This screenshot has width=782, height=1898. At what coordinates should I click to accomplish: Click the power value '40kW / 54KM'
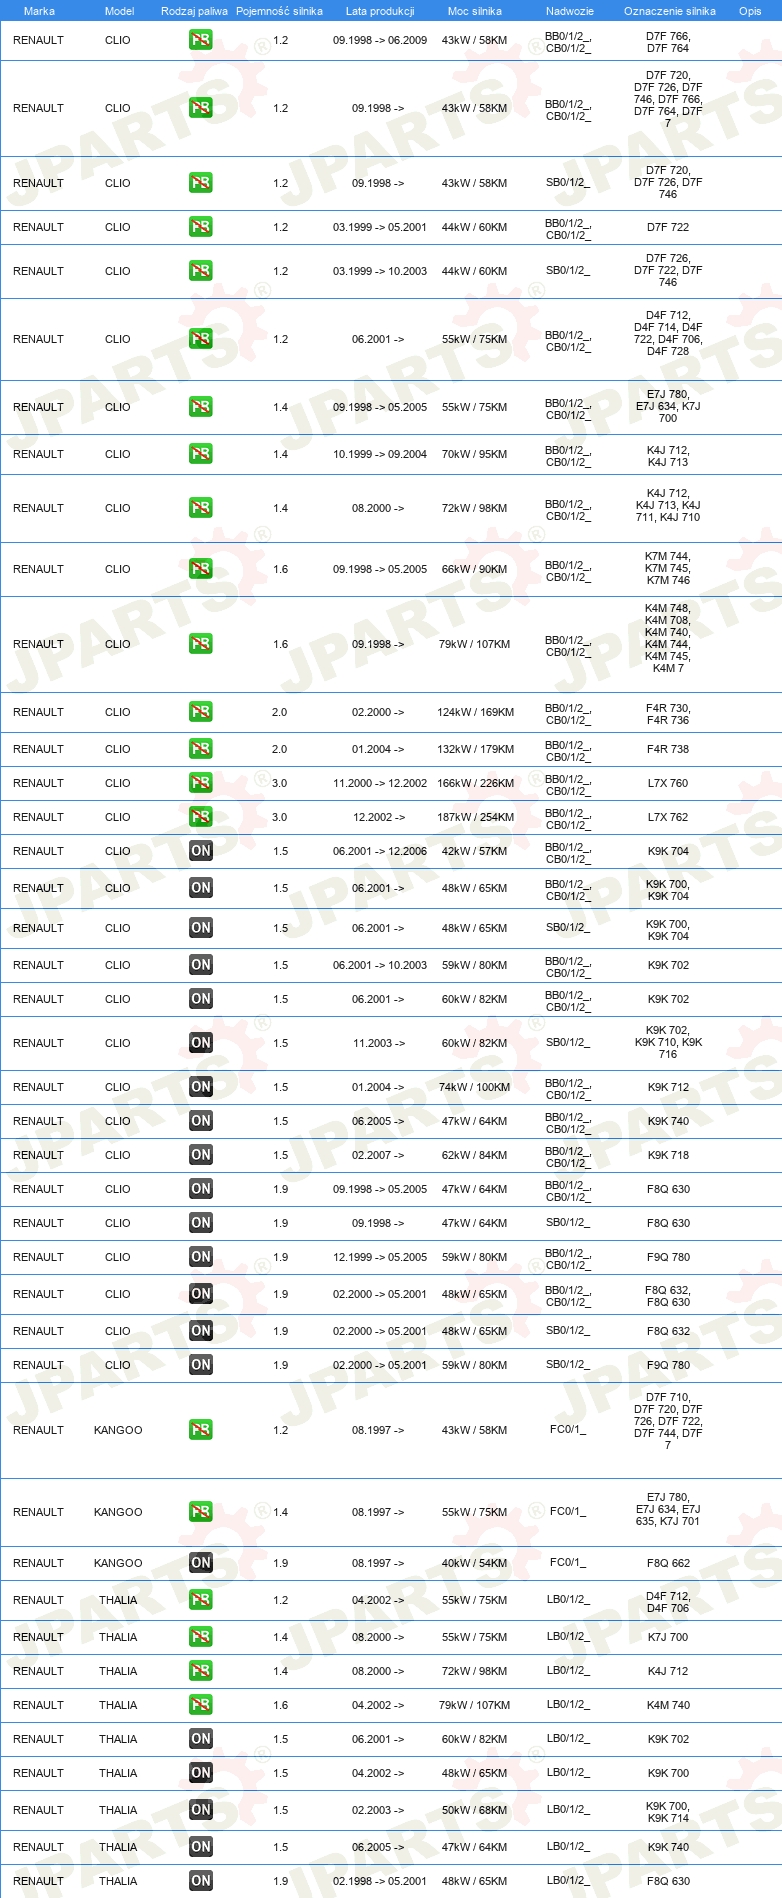tap(475, 1563)
